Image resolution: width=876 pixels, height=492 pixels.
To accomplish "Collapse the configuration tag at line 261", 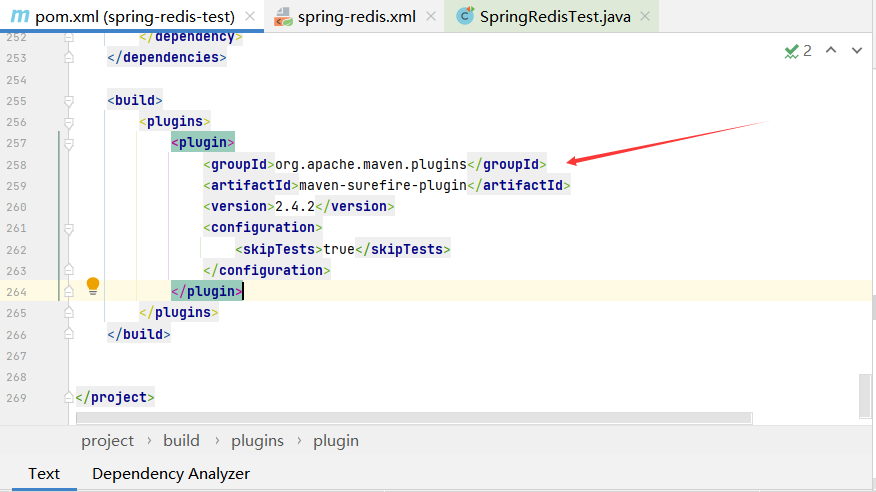I will point(69,228).
